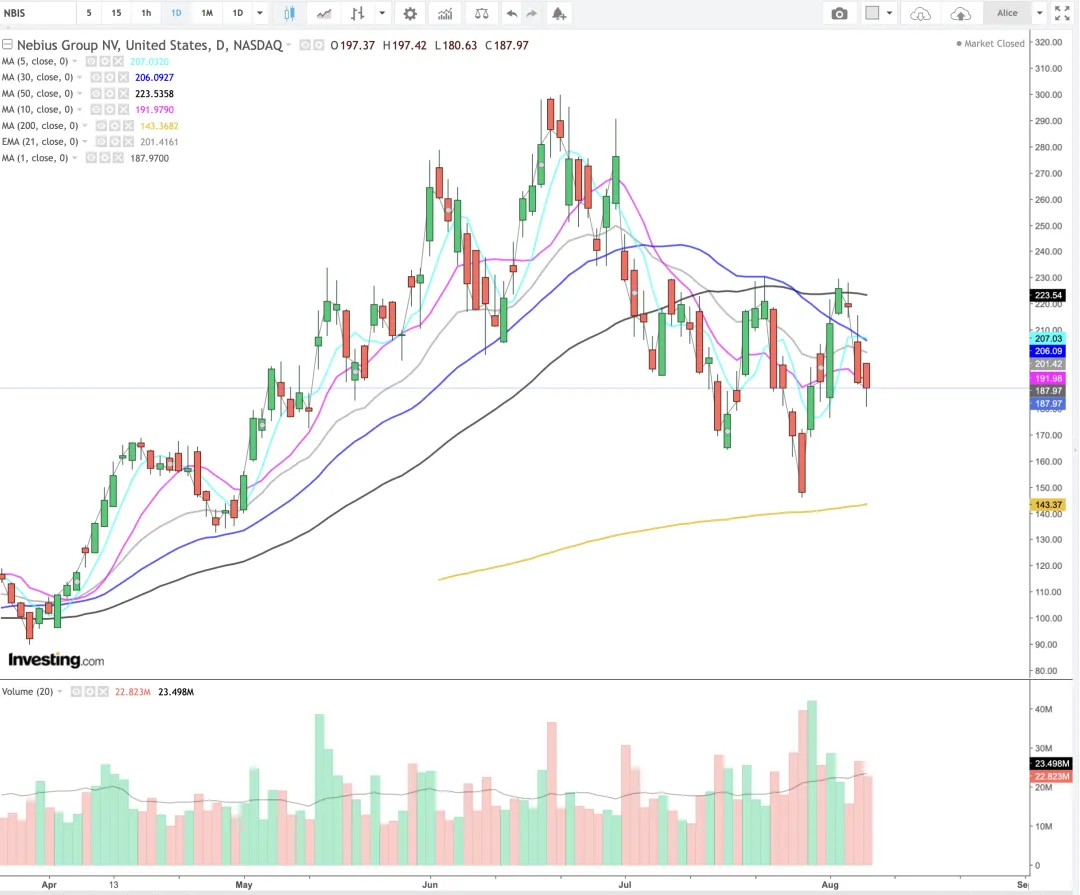Select candlestick chart type icon
1080x895 pixels.
289,13
